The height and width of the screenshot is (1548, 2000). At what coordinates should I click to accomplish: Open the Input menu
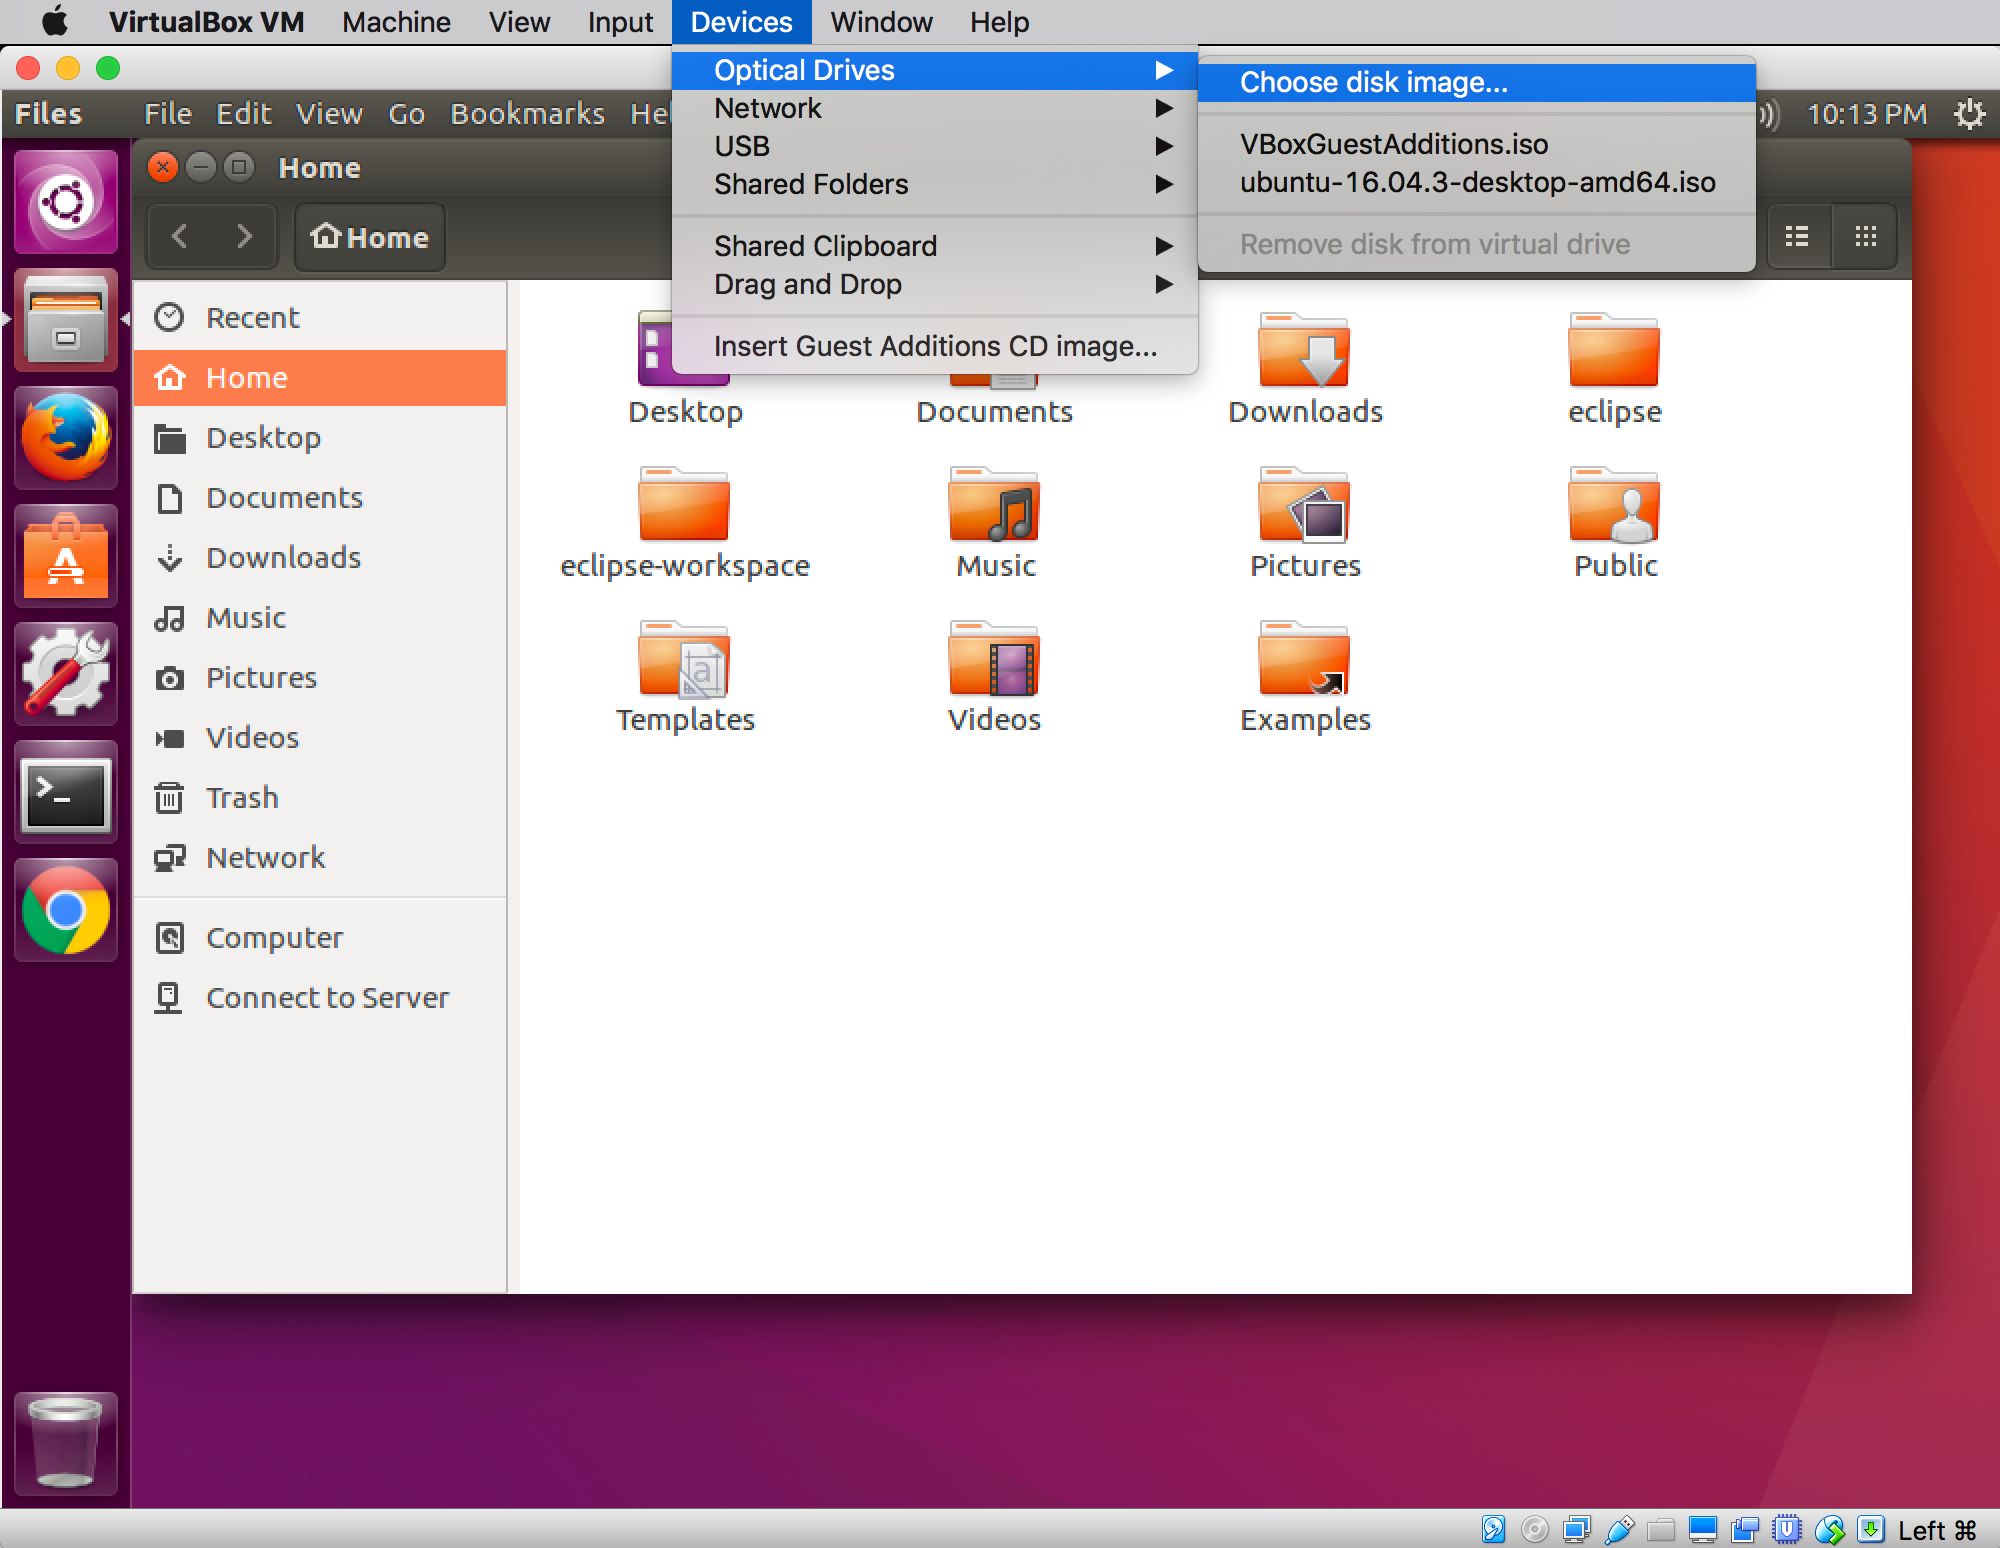pos(620,22)
